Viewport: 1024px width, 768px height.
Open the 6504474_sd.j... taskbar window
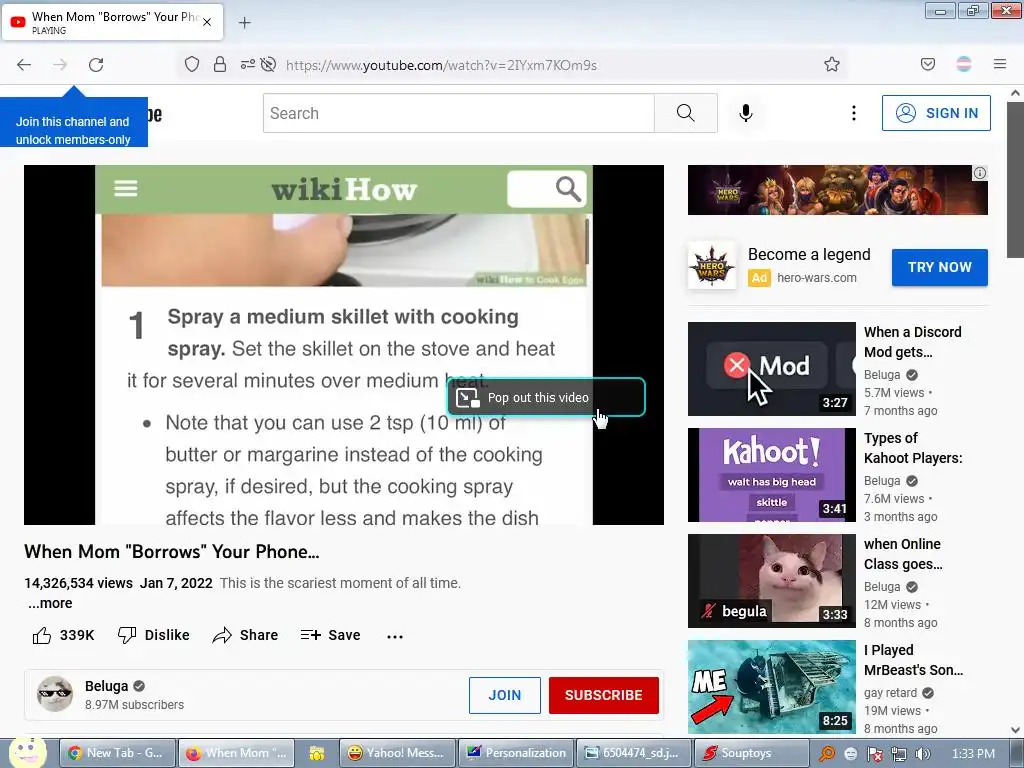(632, 753)
